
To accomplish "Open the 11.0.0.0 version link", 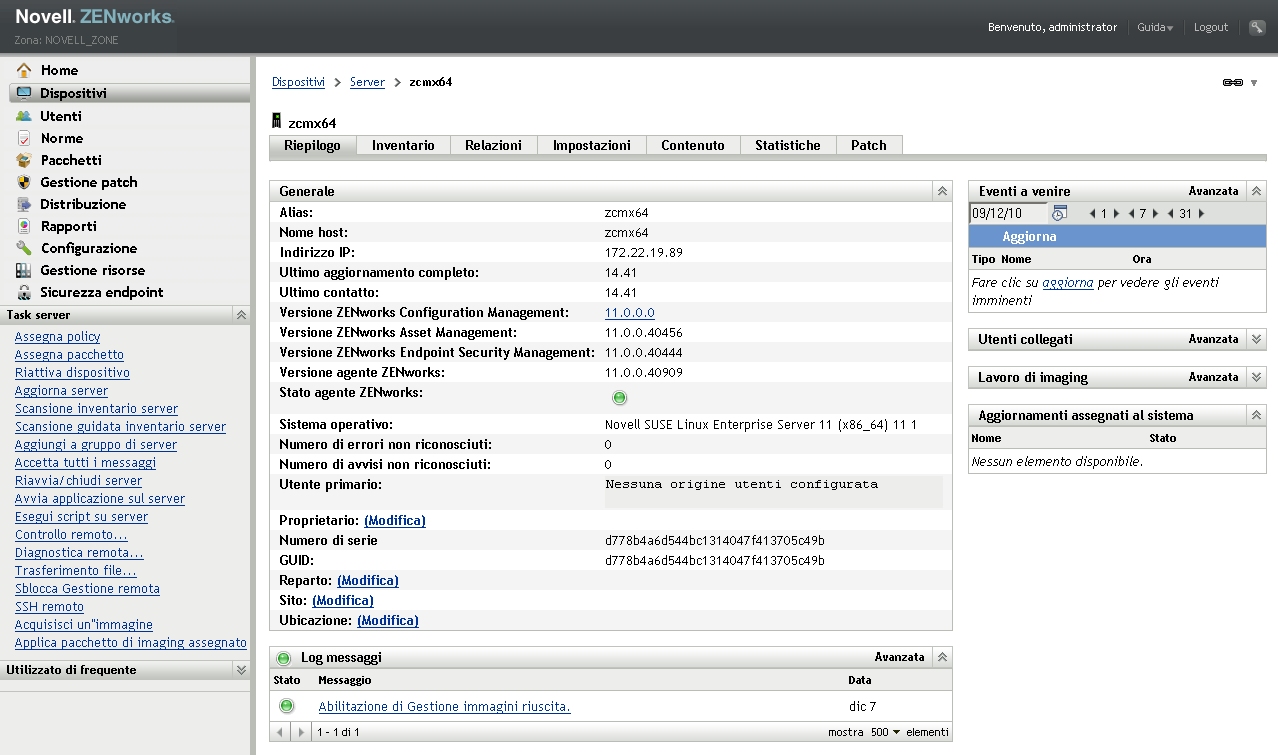I will [629, 313].
